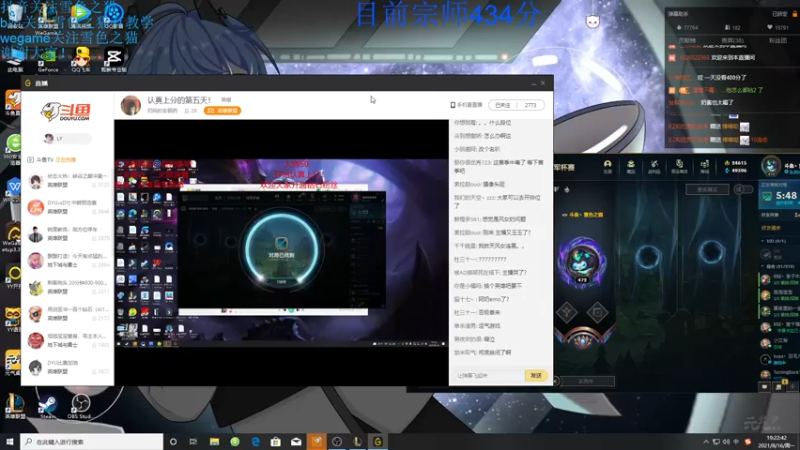Viewport: 800px width, 450px height.
Task: Switch to OBS Studio on the taskbar
Action: point(337,441)
